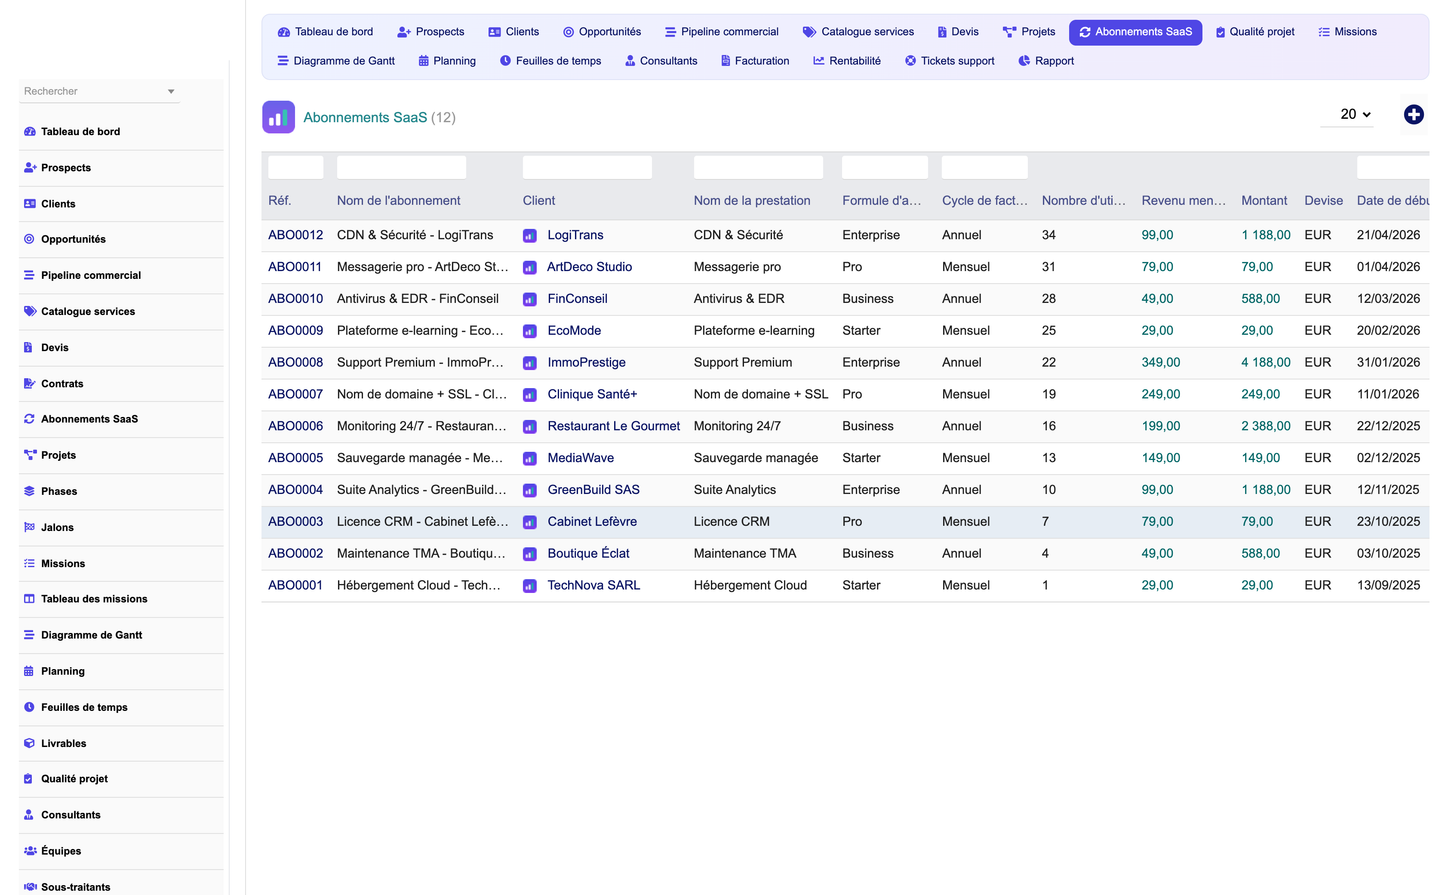Click the Catalogue services tag icon in sidebar
1445x895 pixels.
pos(29,311)
